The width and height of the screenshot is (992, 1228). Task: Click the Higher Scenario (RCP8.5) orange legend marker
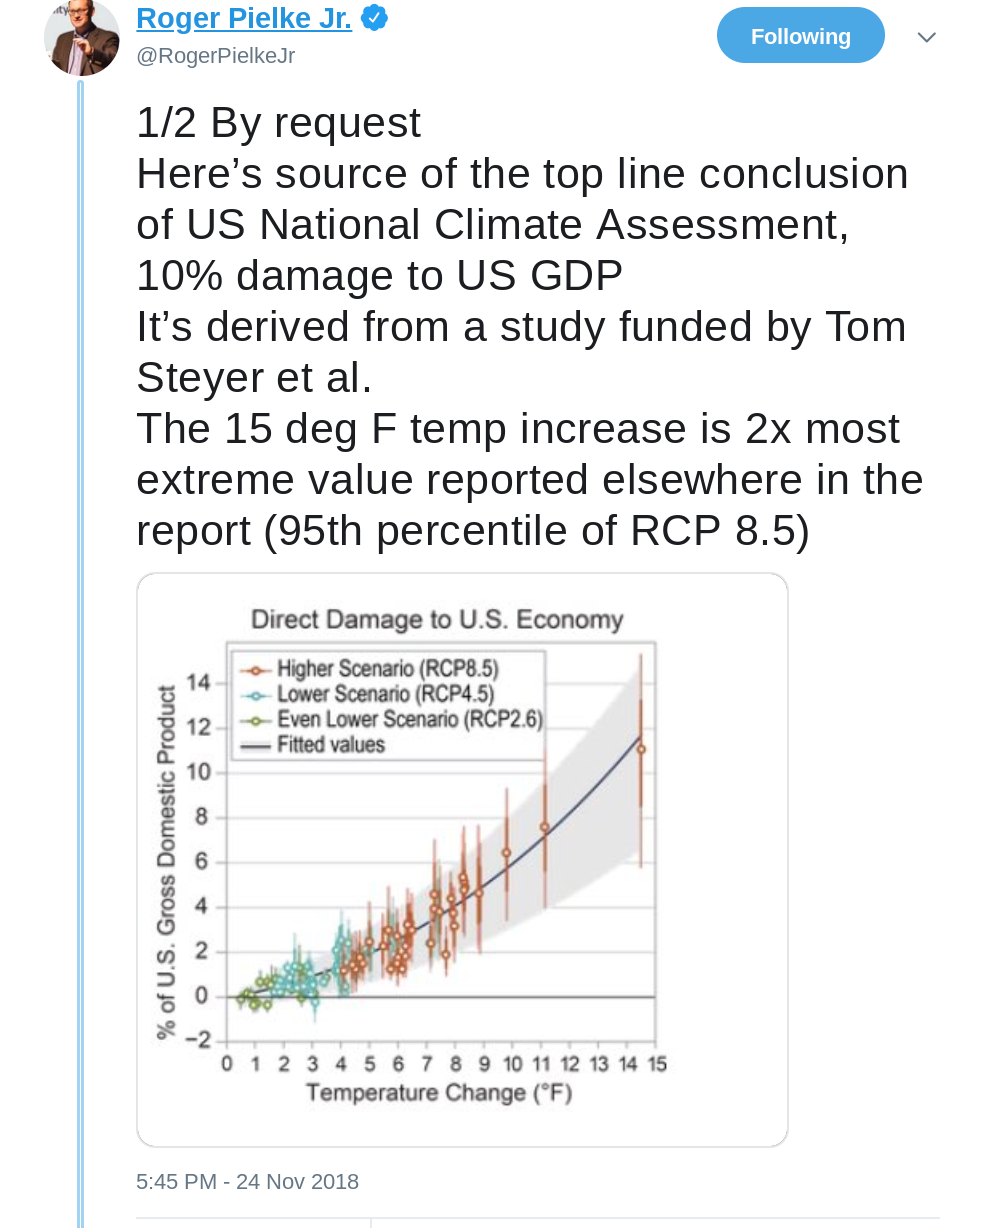258,669
